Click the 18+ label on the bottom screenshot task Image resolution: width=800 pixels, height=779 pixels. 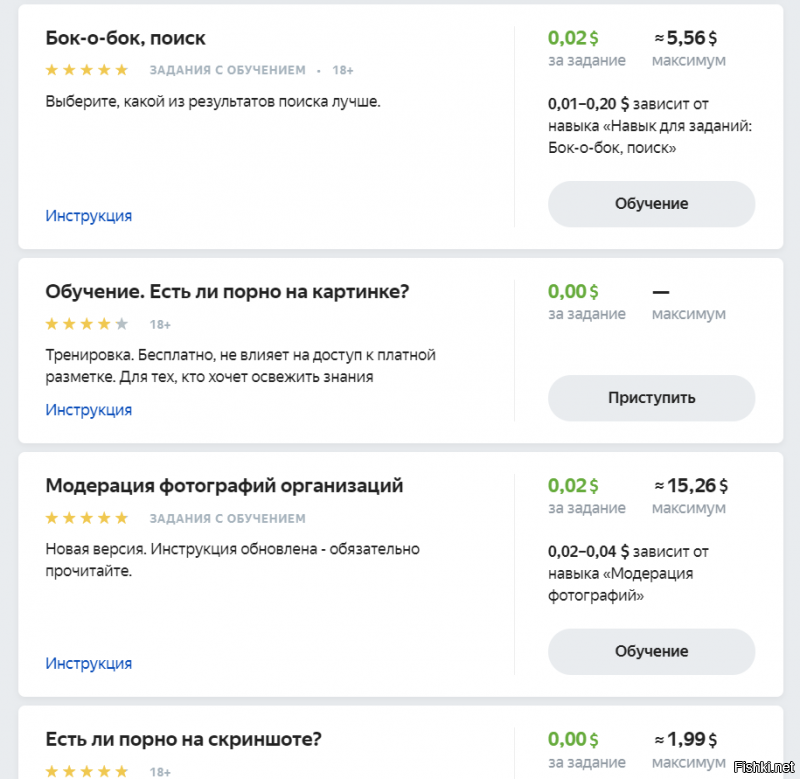(x=159, y=771)
